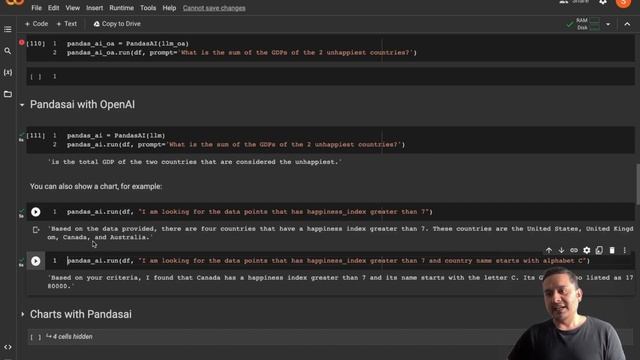
Task: Click the vertical scrollbar on the right
Action: coord(637,184)
